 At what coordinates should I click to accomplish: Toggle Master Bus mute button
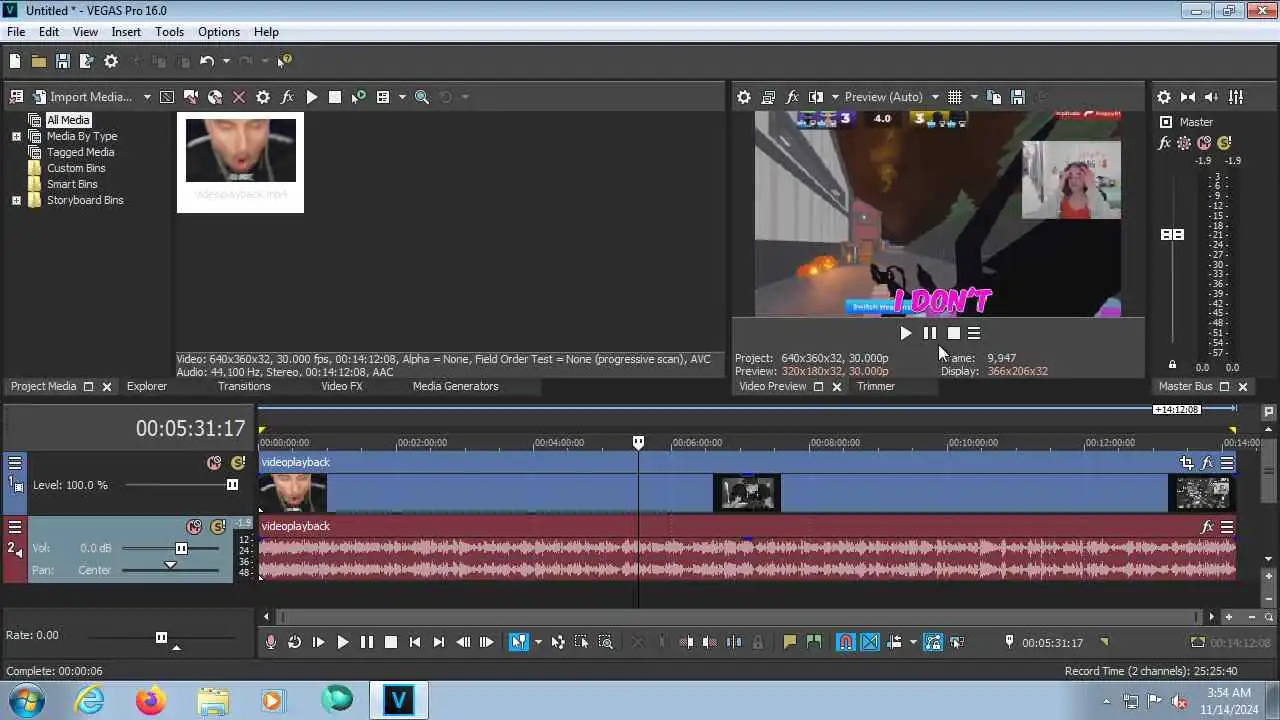1204,143
